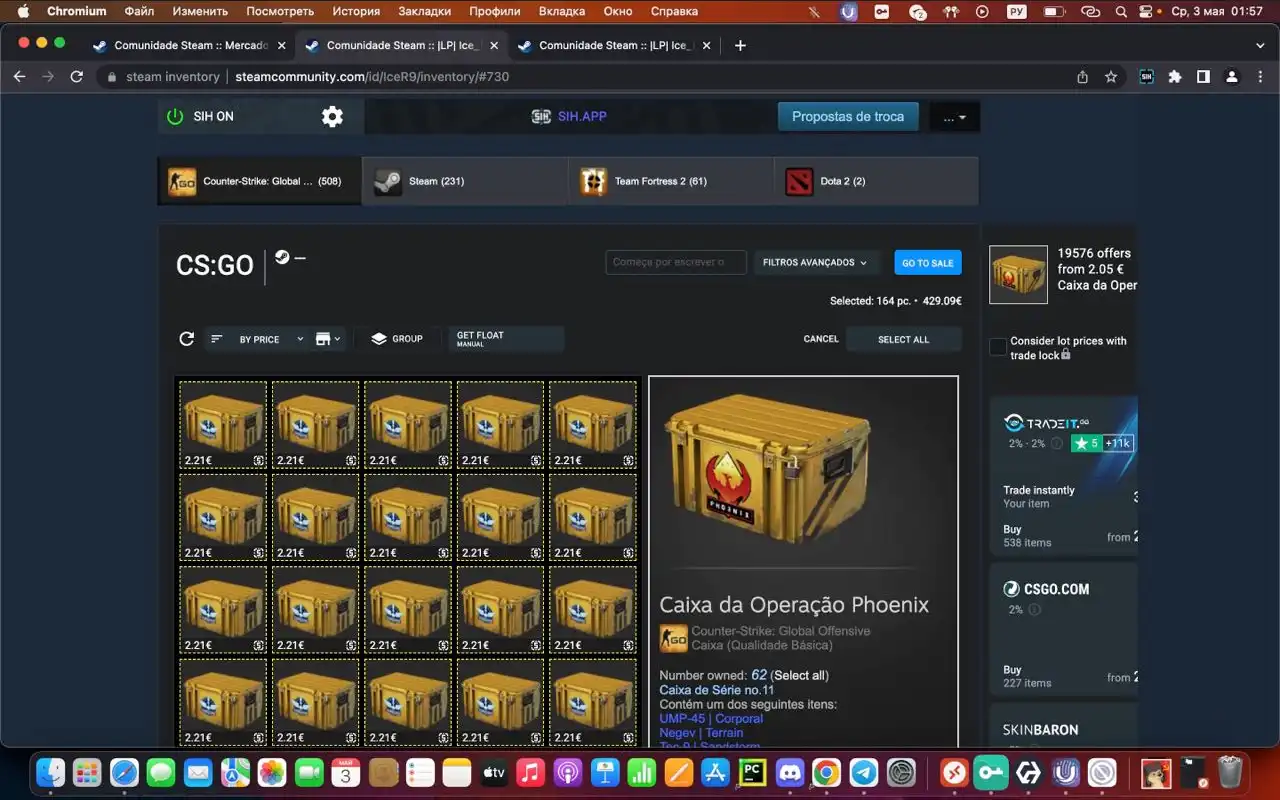
Task: Open Control Center in the menu bar
Action: [1148, 12]
